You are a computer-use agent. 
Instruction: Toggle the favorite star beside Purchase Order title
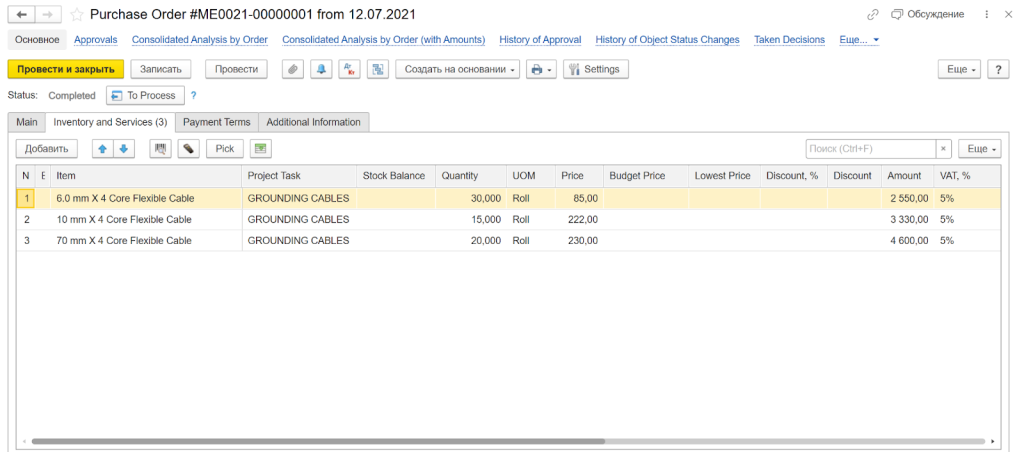(76, 15)
